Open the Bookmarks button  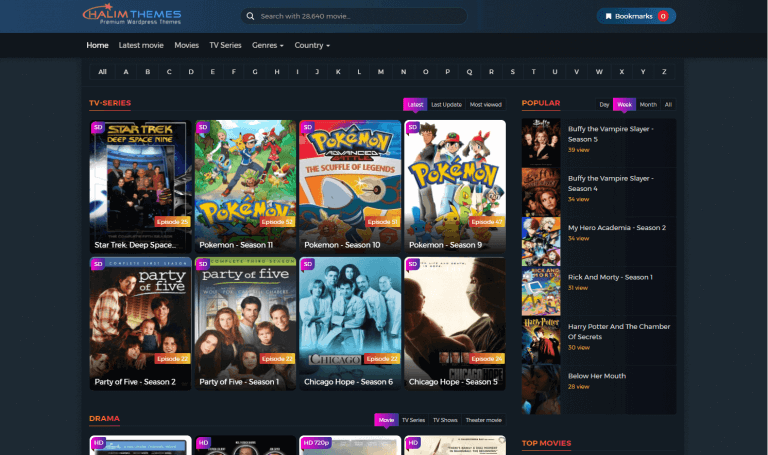tap(636, 16)
